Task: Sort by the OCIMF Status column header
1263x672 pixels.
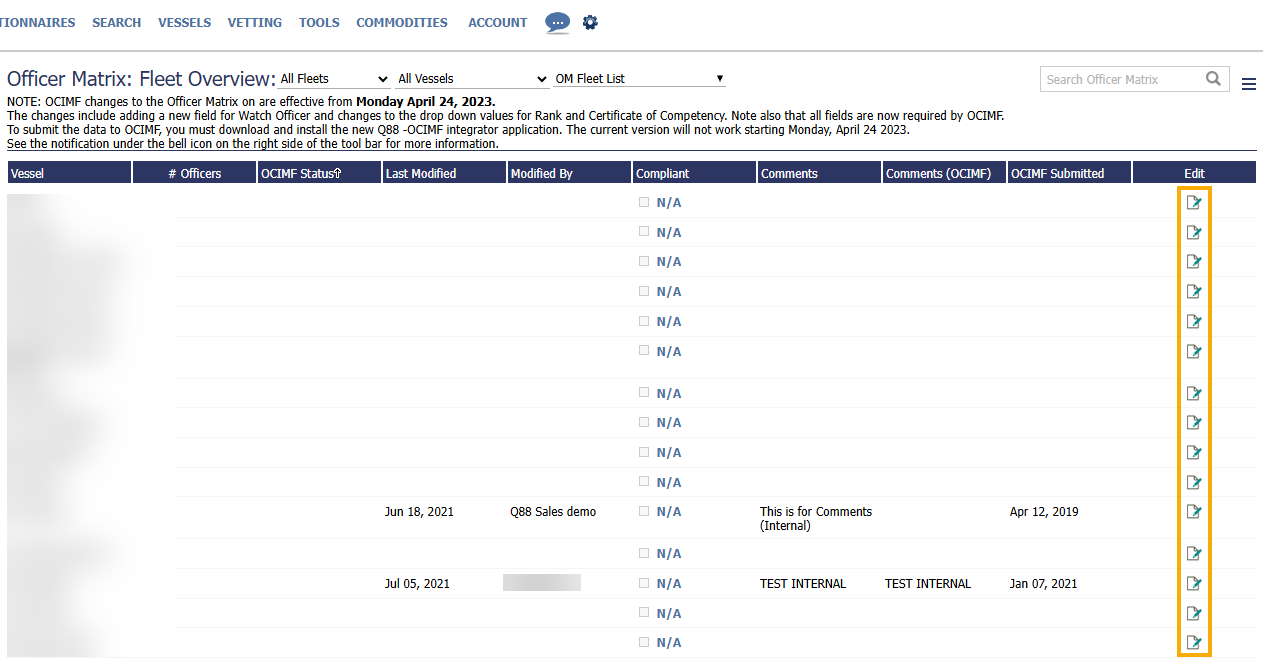Action: click(x=300, y=174)
